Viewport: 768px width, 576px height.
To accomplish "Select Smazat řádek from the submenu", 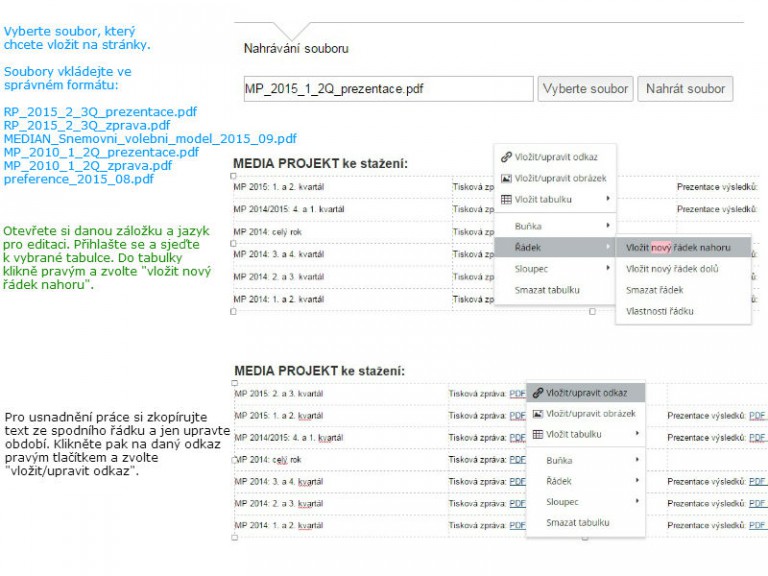I will [x=655, y=289].
